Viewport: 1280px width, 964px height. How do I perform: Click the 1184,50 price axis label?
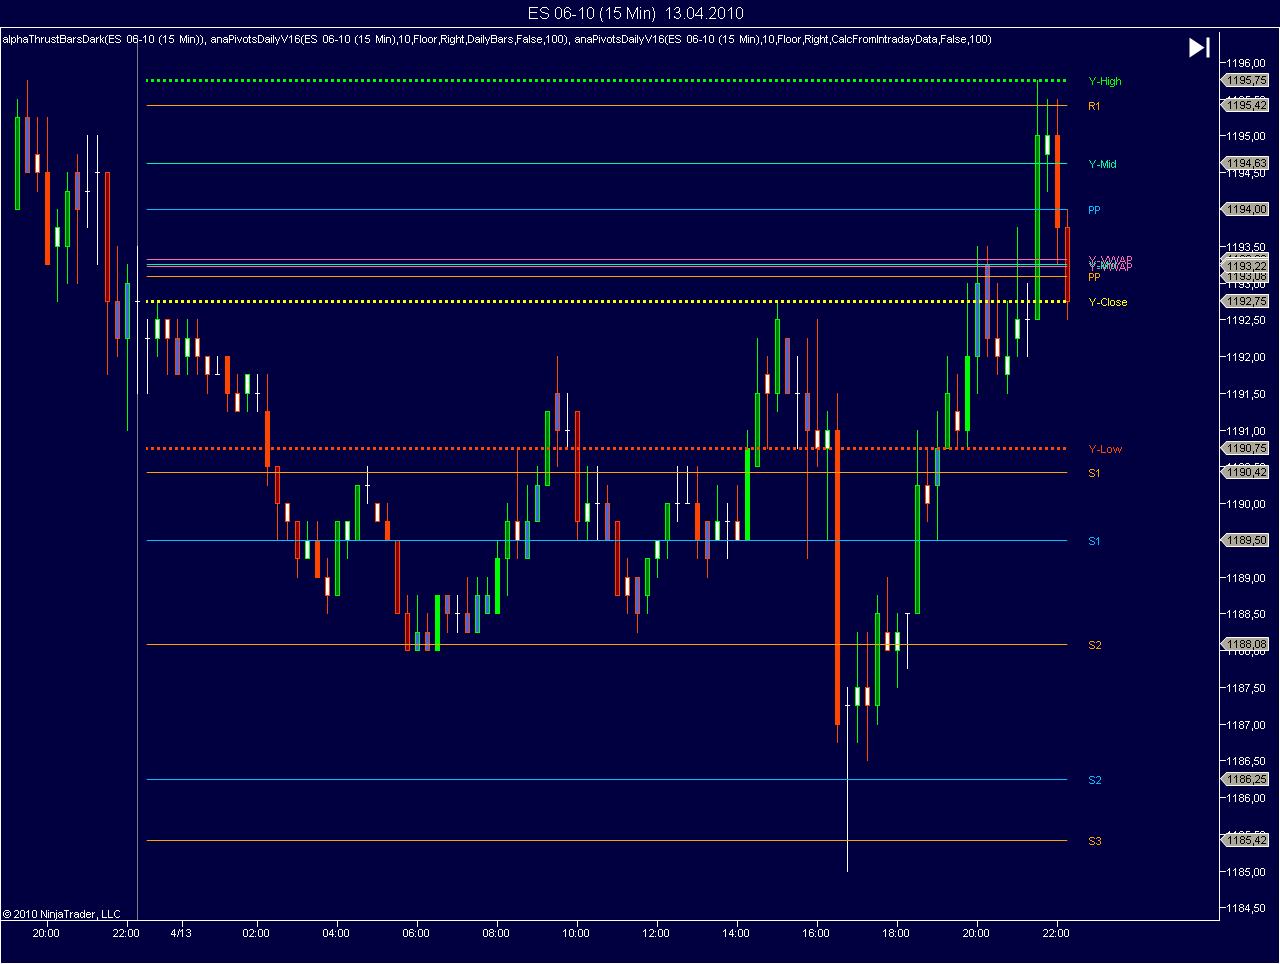[1246, 909]
